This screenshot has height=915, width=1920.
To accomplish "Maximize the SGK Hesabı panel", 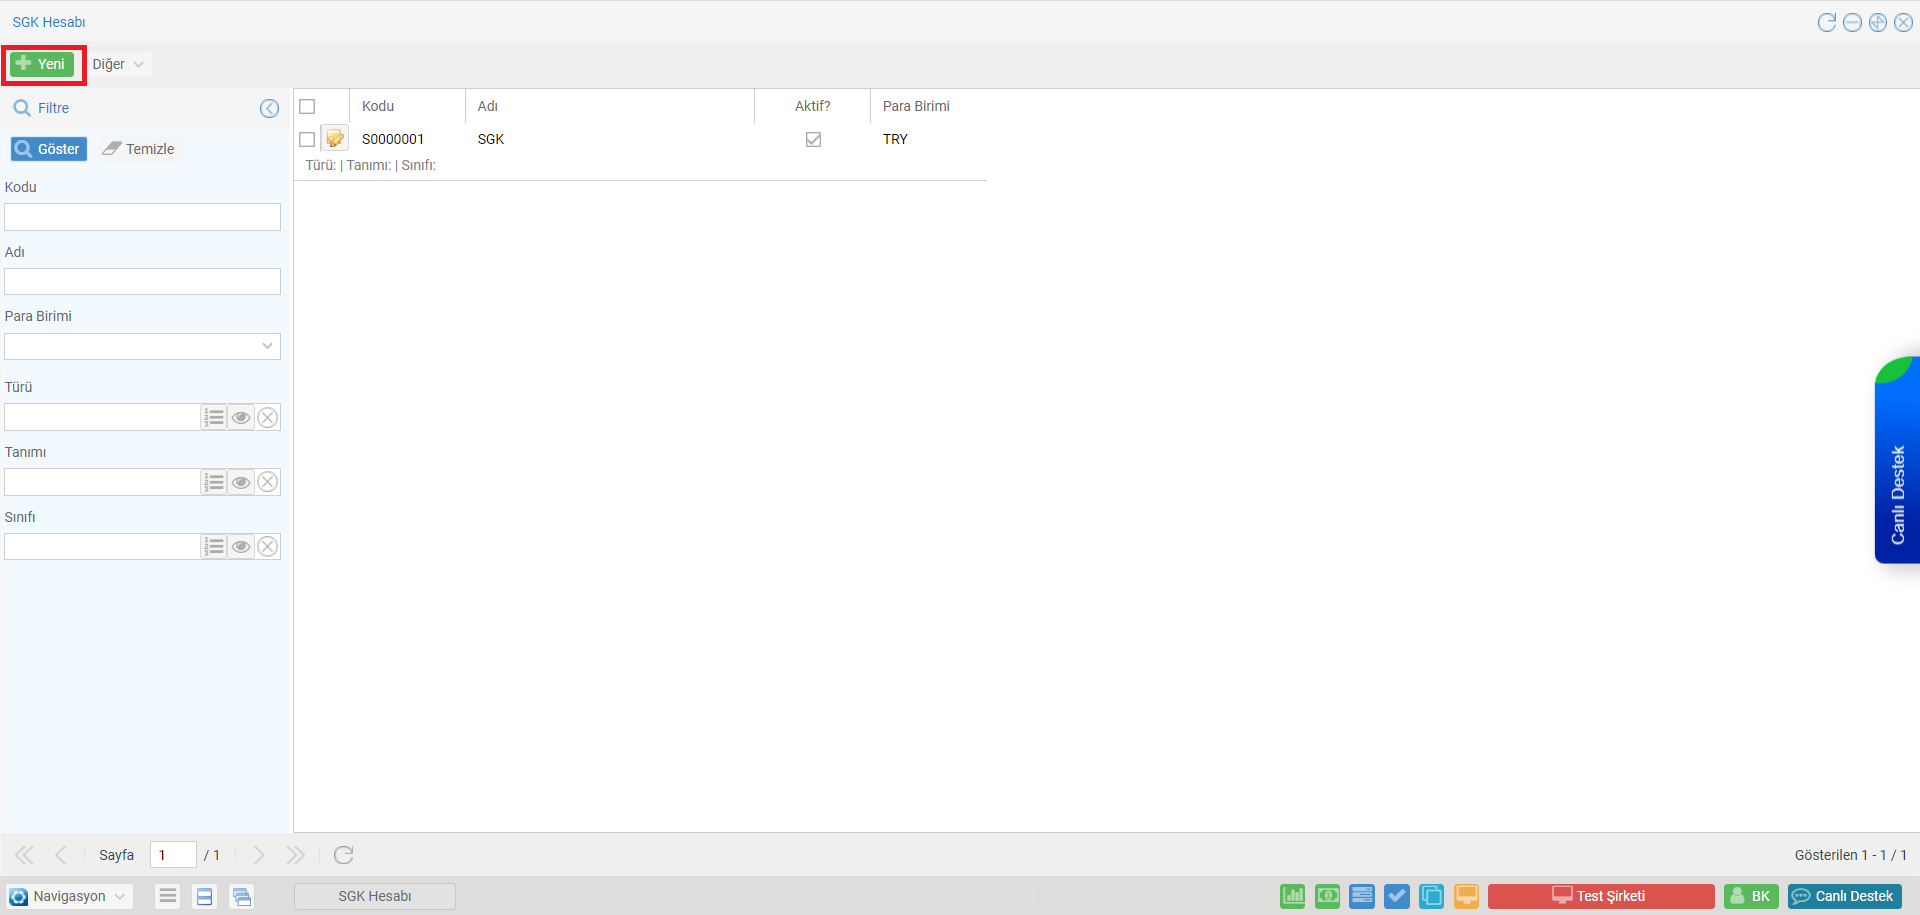I will (x=1878, y=22).
